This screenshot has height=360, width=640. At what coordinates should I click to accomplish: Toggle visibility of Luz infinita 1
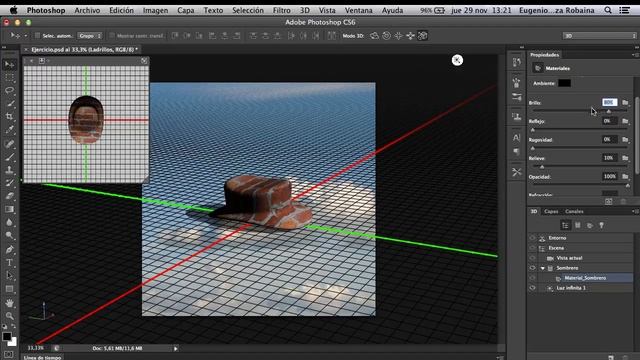(532, 288)
